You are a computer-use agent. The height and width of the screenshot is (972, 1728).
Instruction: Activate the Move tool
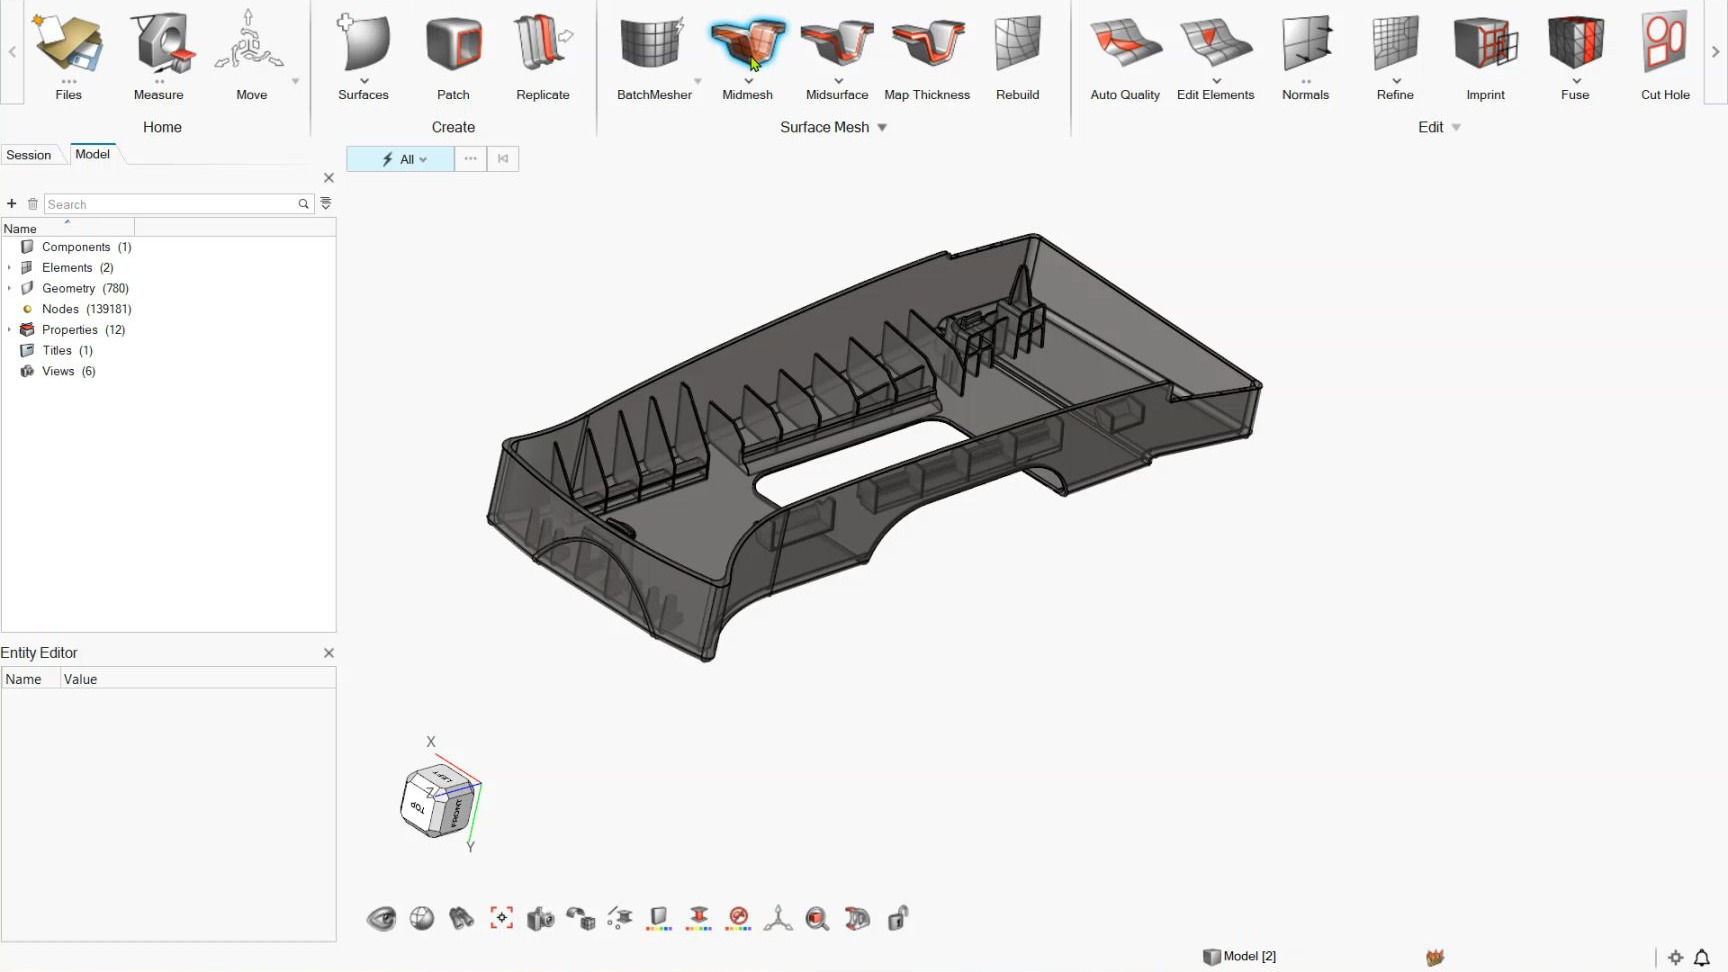251,56
